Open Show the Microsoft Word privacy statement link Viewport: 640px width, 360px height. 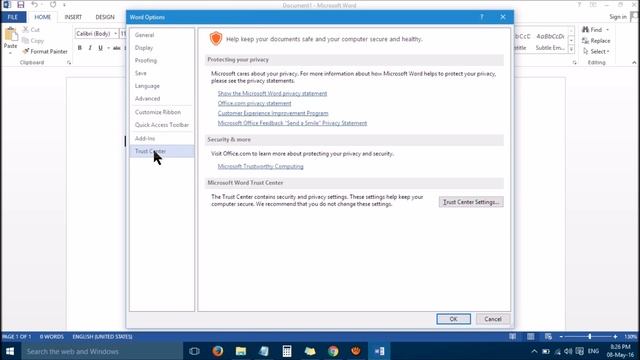pos(272,93)
